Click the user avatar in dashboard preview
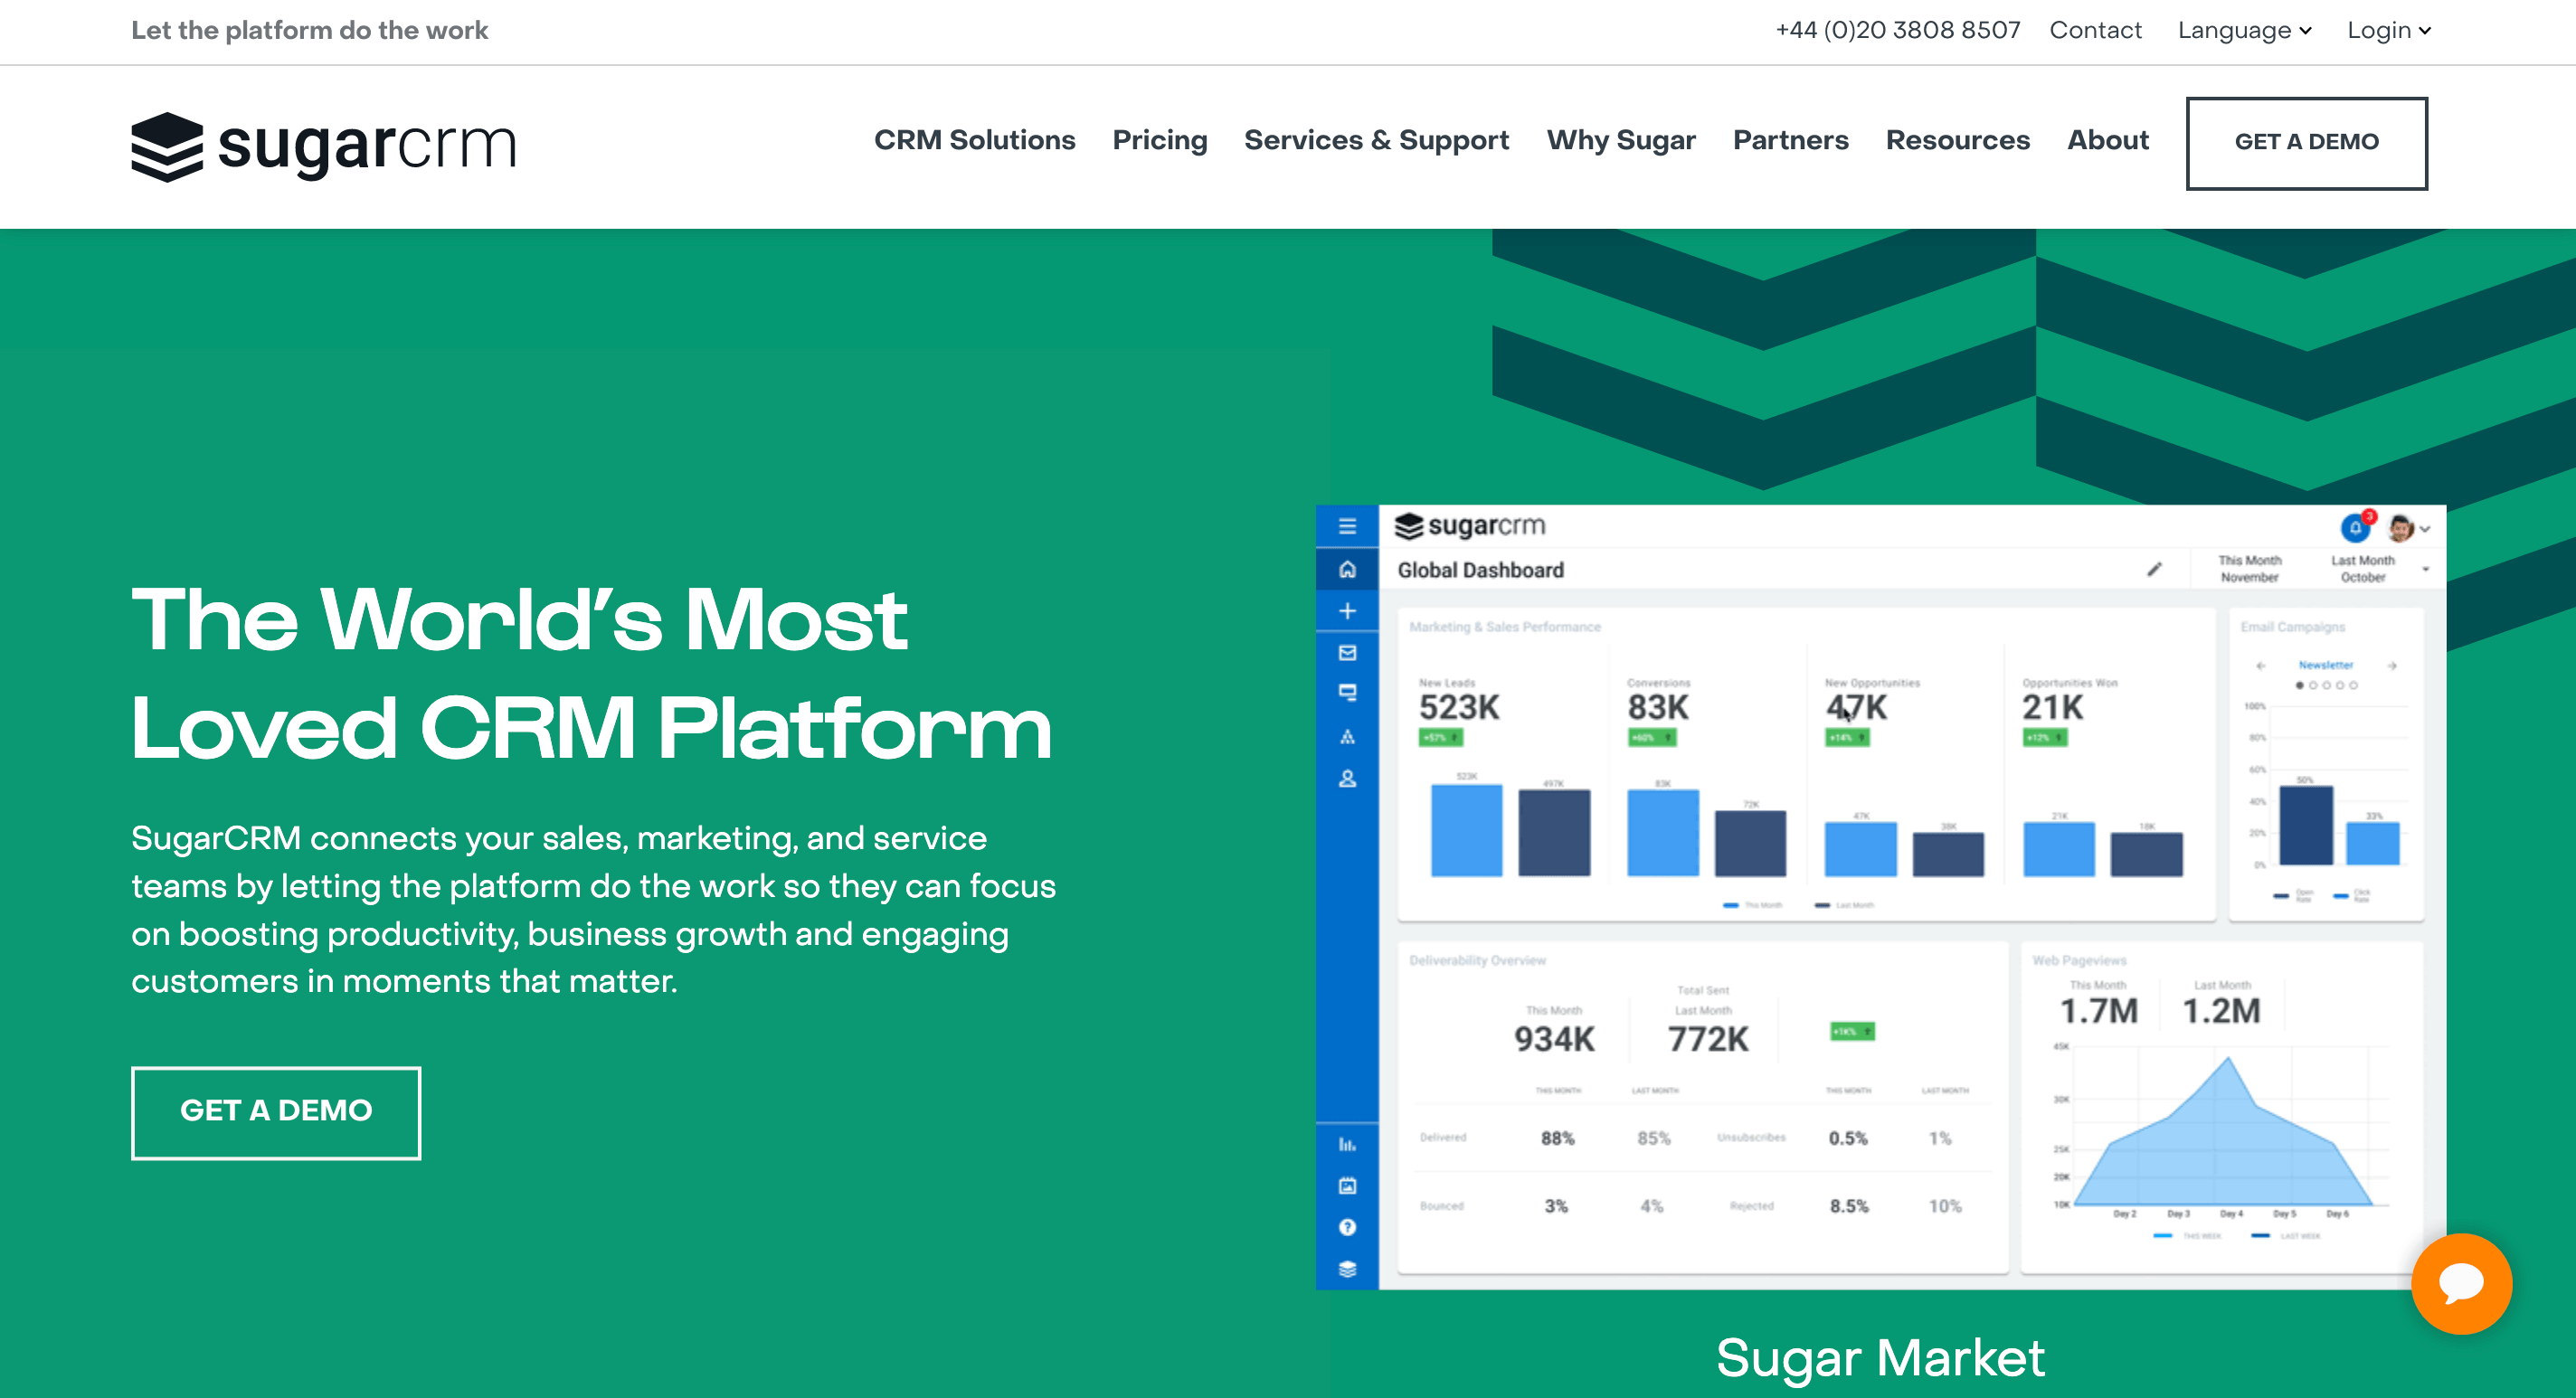2576x1398 pixels. click(x=2400, y=527)
